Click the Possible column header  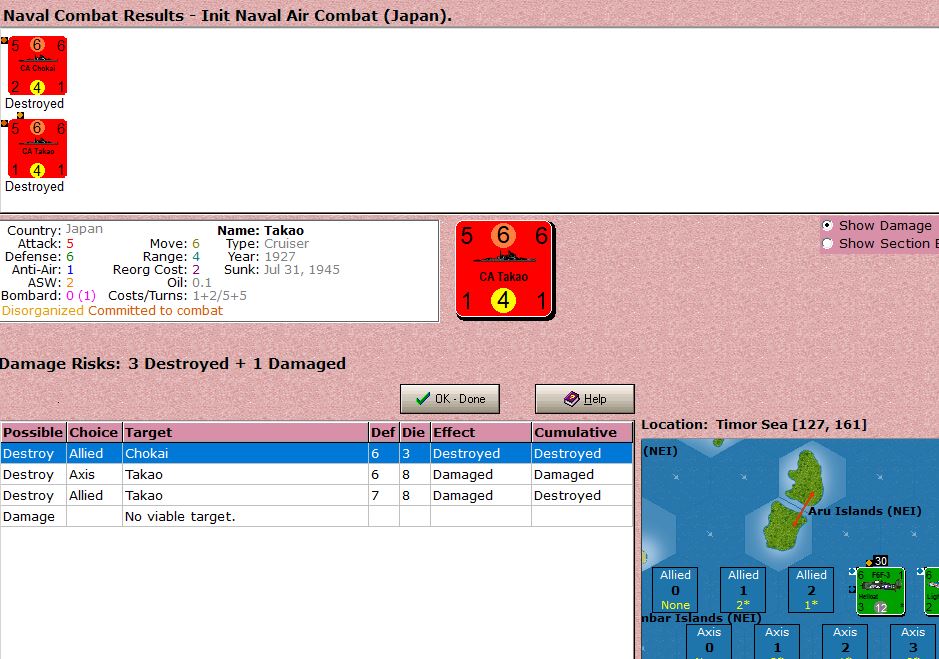(x=34, y=433)
